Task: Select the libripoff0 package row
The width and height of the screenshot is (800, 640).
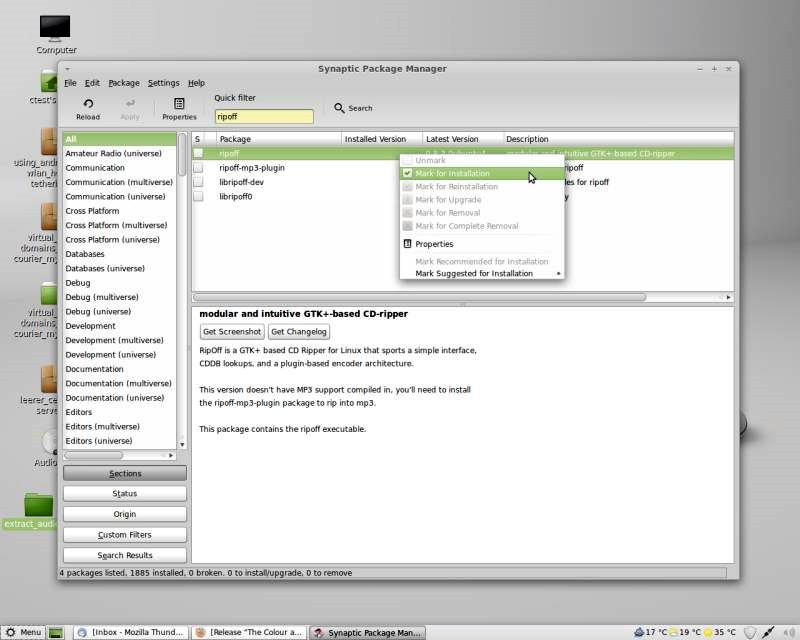Action: pos(296,196)
